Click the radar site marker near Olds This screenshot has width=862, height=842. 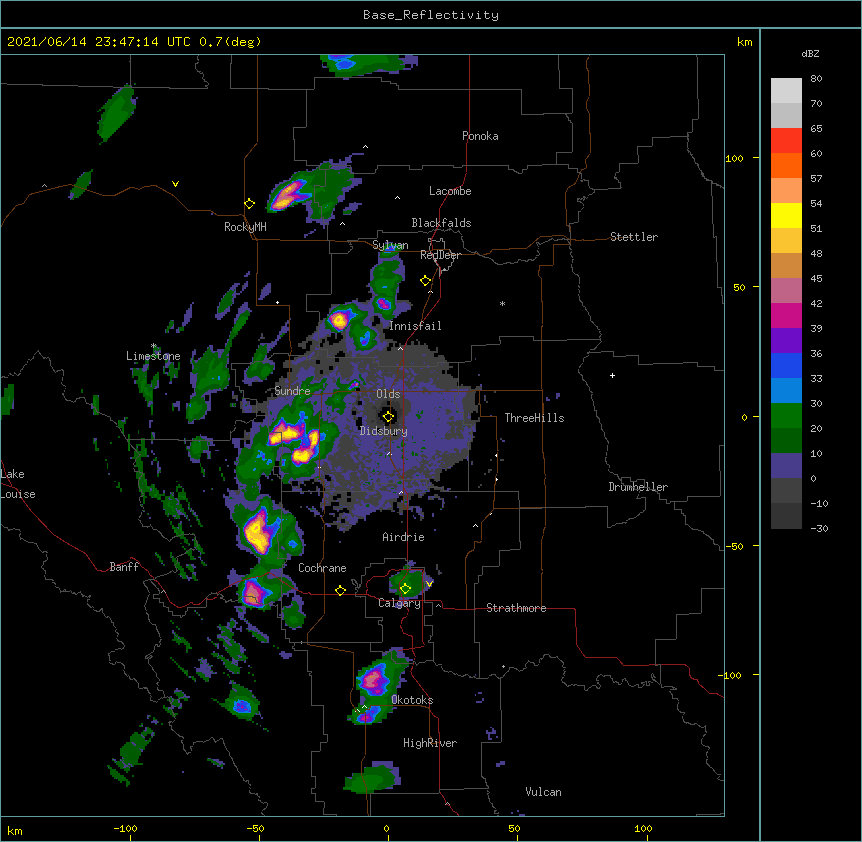(388, 417)
